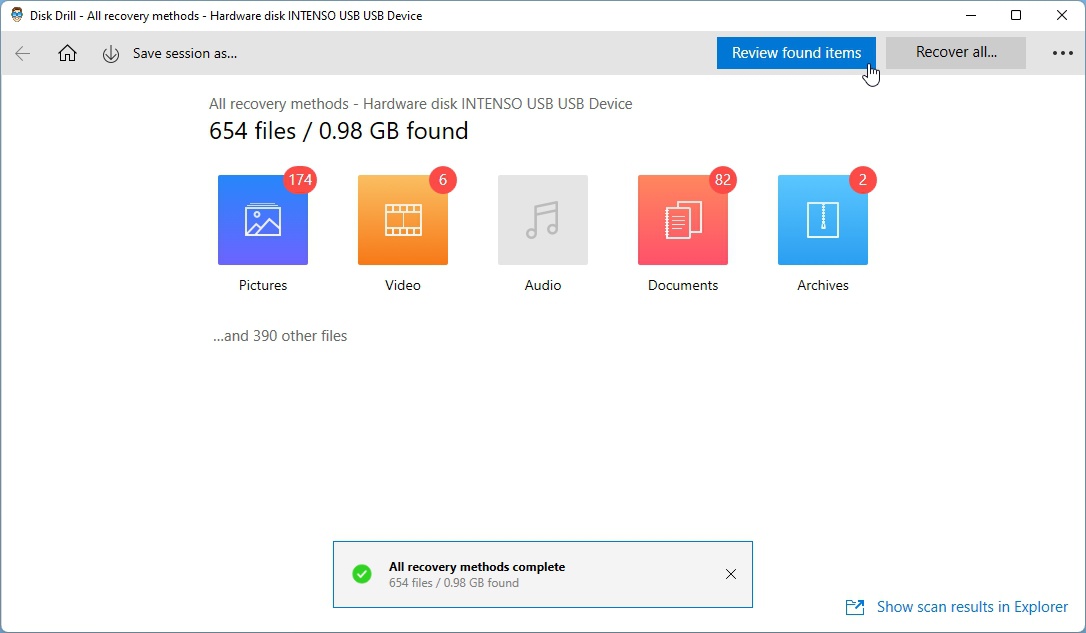Click the save session download icon
Viewport: 1086px width, 633px height.
pos(111,54)
